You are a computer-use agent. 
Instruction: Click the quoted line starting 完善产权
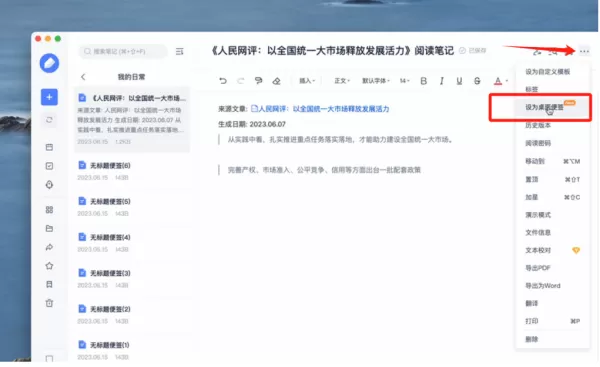(x=324, y=170)
